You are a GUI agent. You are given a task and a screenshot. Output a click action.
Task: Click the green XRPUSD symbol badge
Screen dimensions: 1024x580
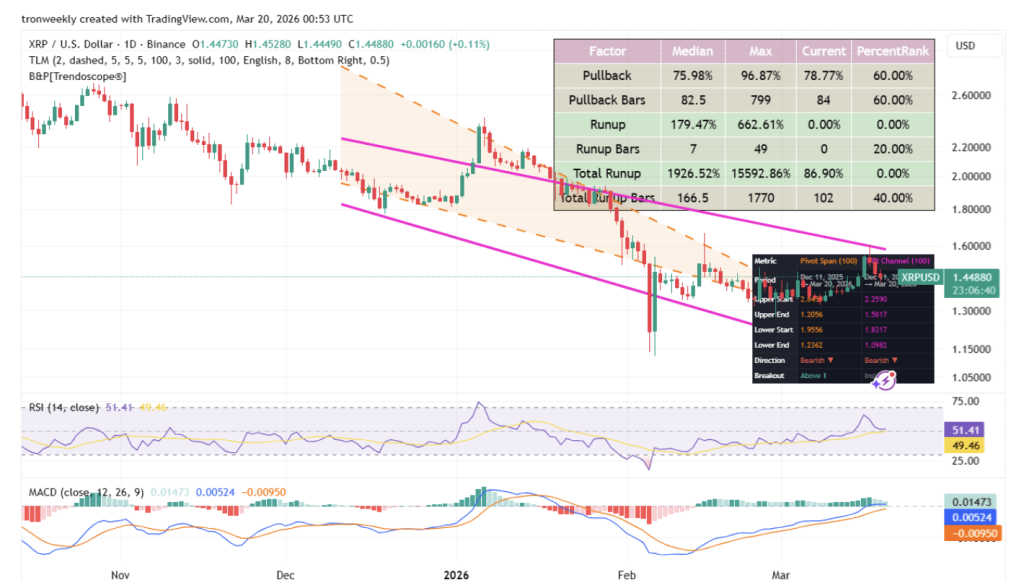click(x=920, y=277)
